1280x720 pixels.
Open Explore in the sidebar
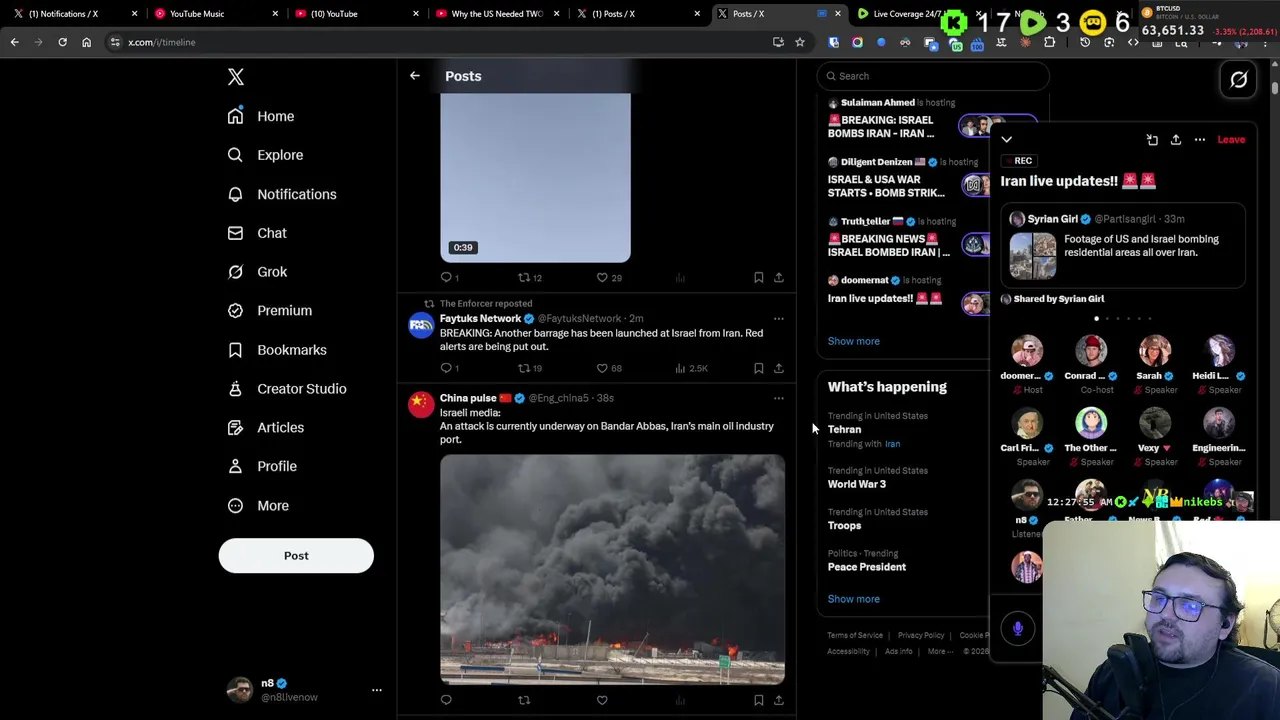[265, 155]
